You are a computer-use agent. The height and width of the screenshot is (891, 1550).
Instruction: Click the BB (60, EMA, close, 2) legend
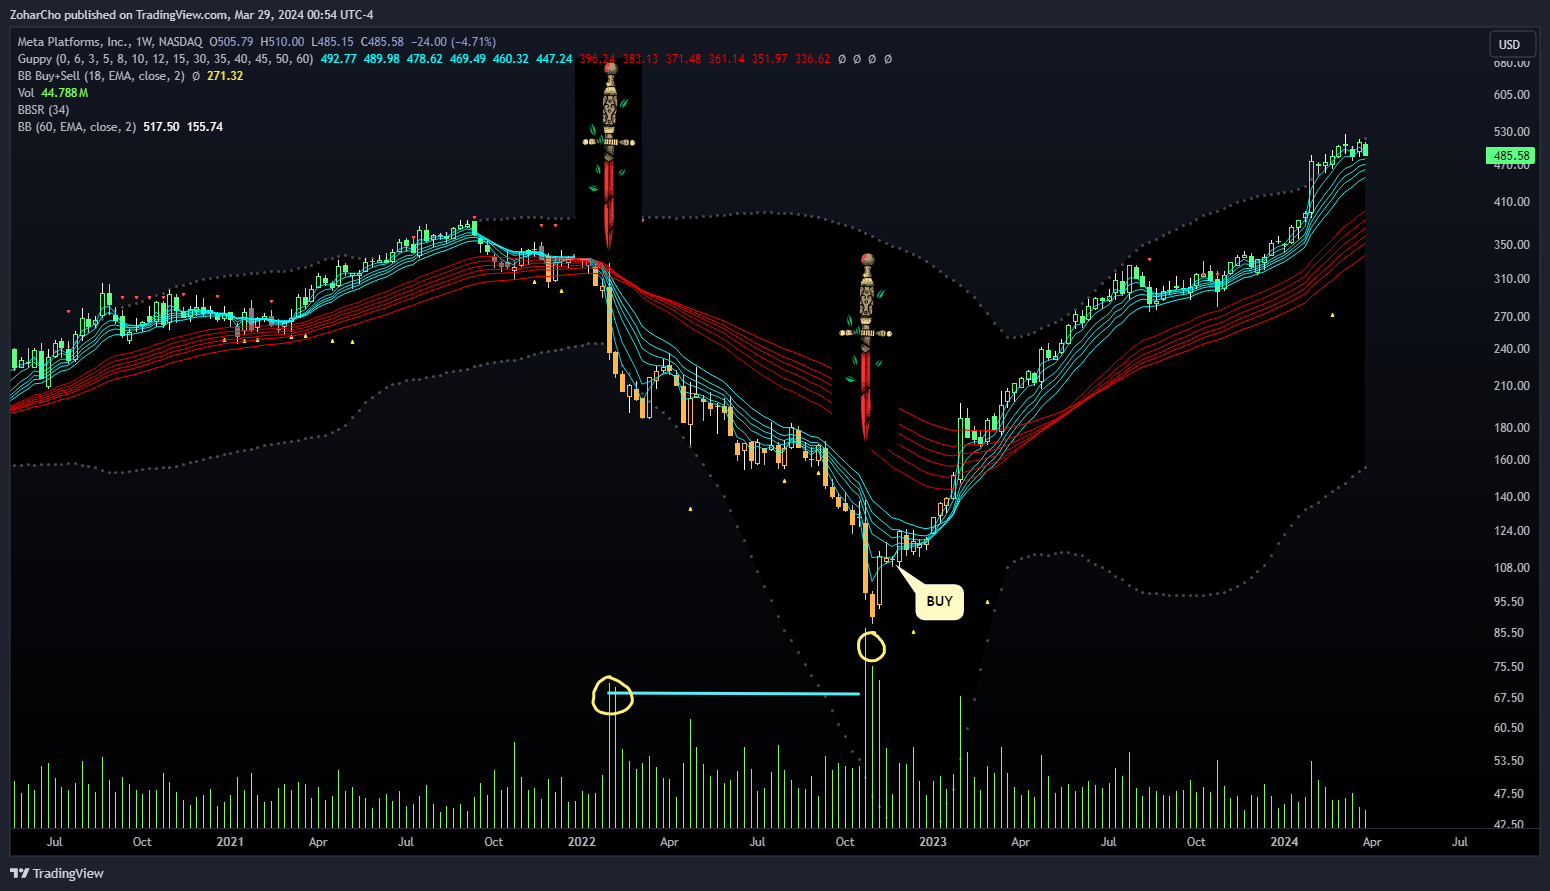tap(77, 127)
